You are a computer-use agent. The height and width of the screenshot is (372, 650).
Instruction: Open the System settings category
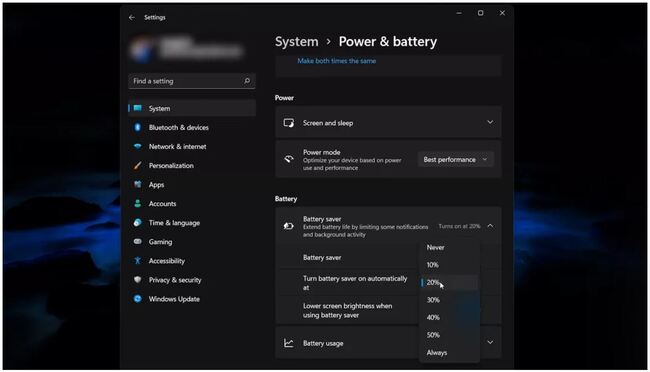(192, 108)
